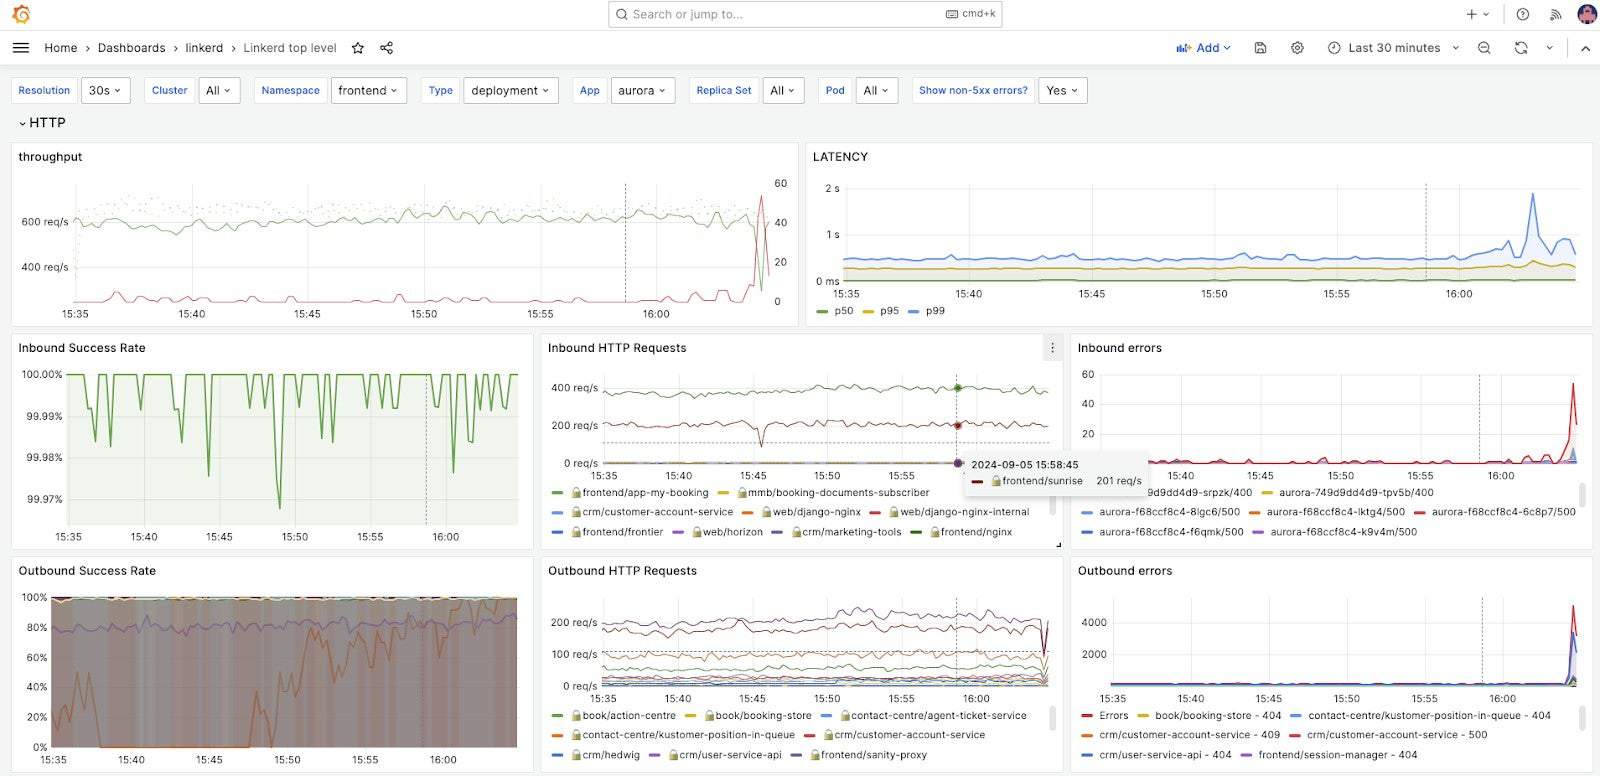Click the Inbound HTTP Requests panel menu dots

point(1051,348)
